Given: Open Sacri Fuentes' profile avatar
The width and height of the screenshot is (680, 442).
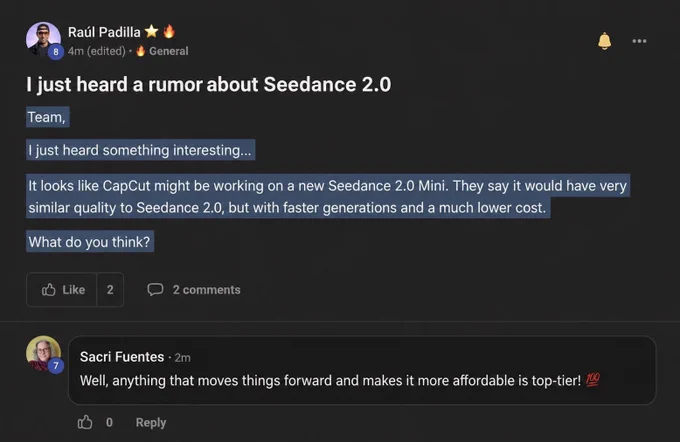Looking at the screenshot, I should pyautogui.click(x=43, y=353).
